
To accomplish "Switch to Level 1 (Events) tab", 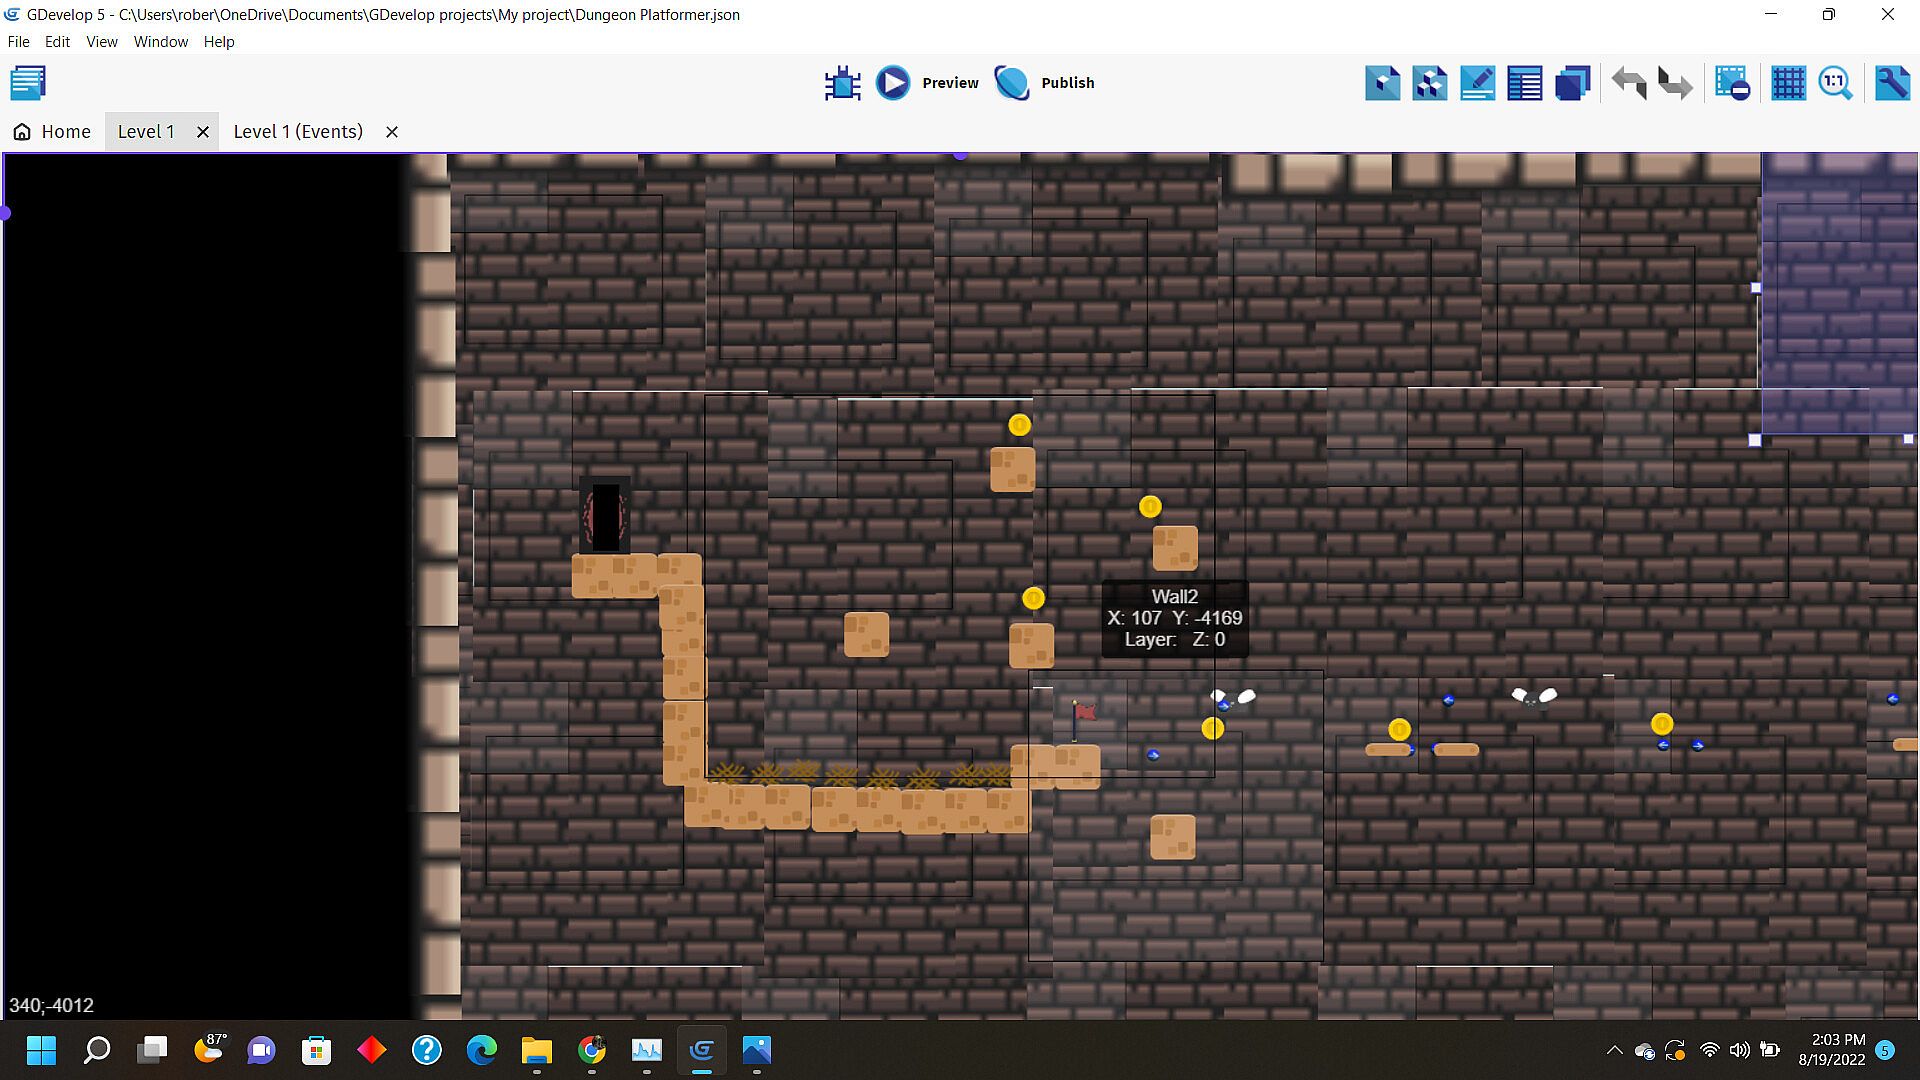I will [297, 132].
